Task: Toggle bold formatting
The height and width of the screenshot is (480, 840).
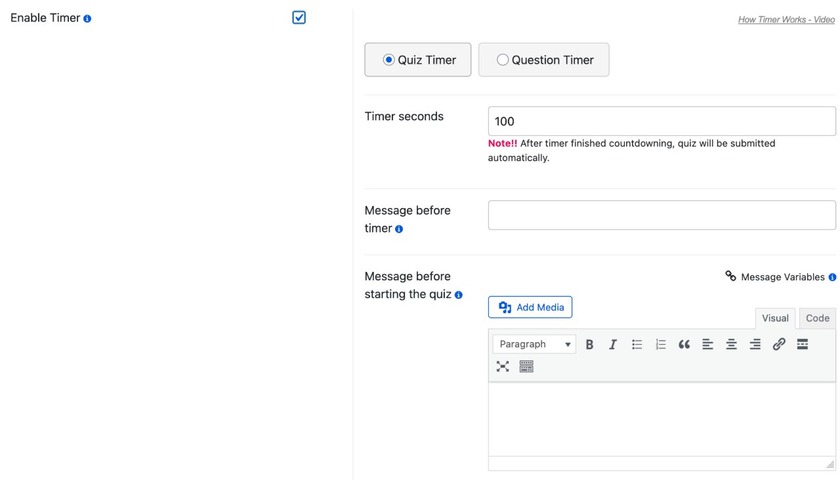Action: (x=589, y=344)
